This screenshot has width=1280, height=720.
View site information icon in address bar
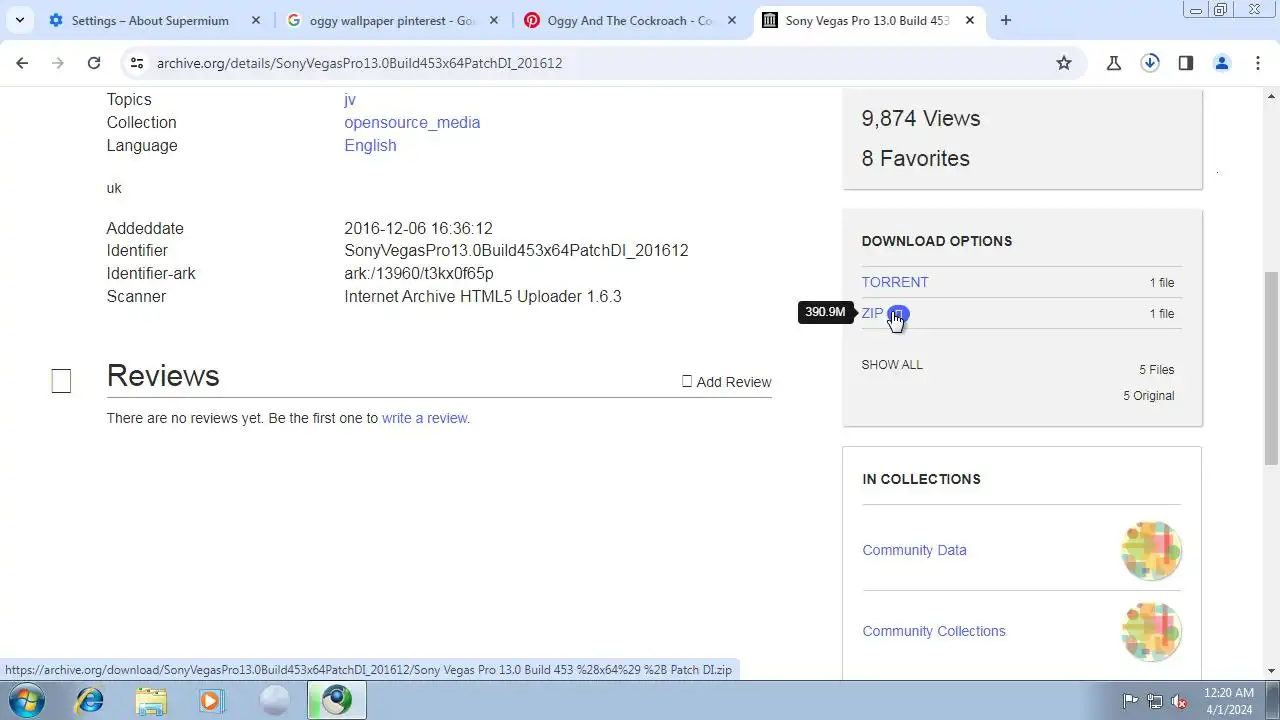point(137,63)
